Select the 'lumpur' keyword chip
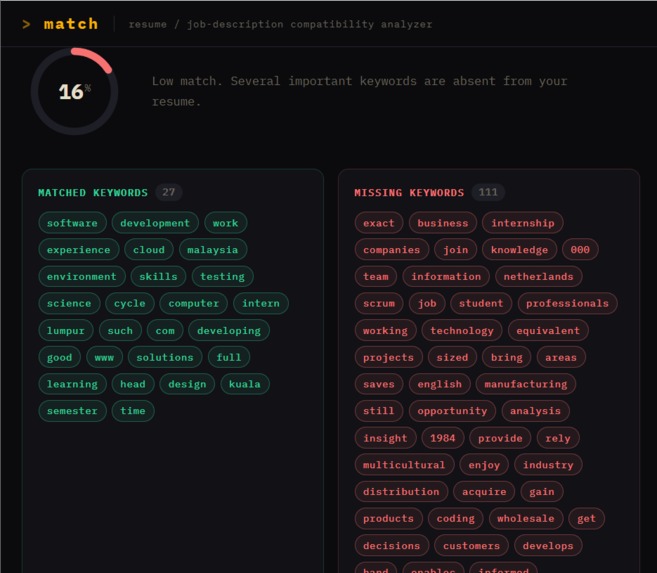657x573 pixels. tap(66, 330)
